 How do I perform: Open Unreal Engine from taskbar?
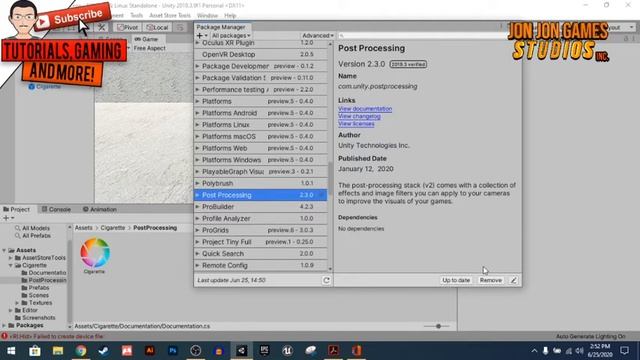point(287,351)
